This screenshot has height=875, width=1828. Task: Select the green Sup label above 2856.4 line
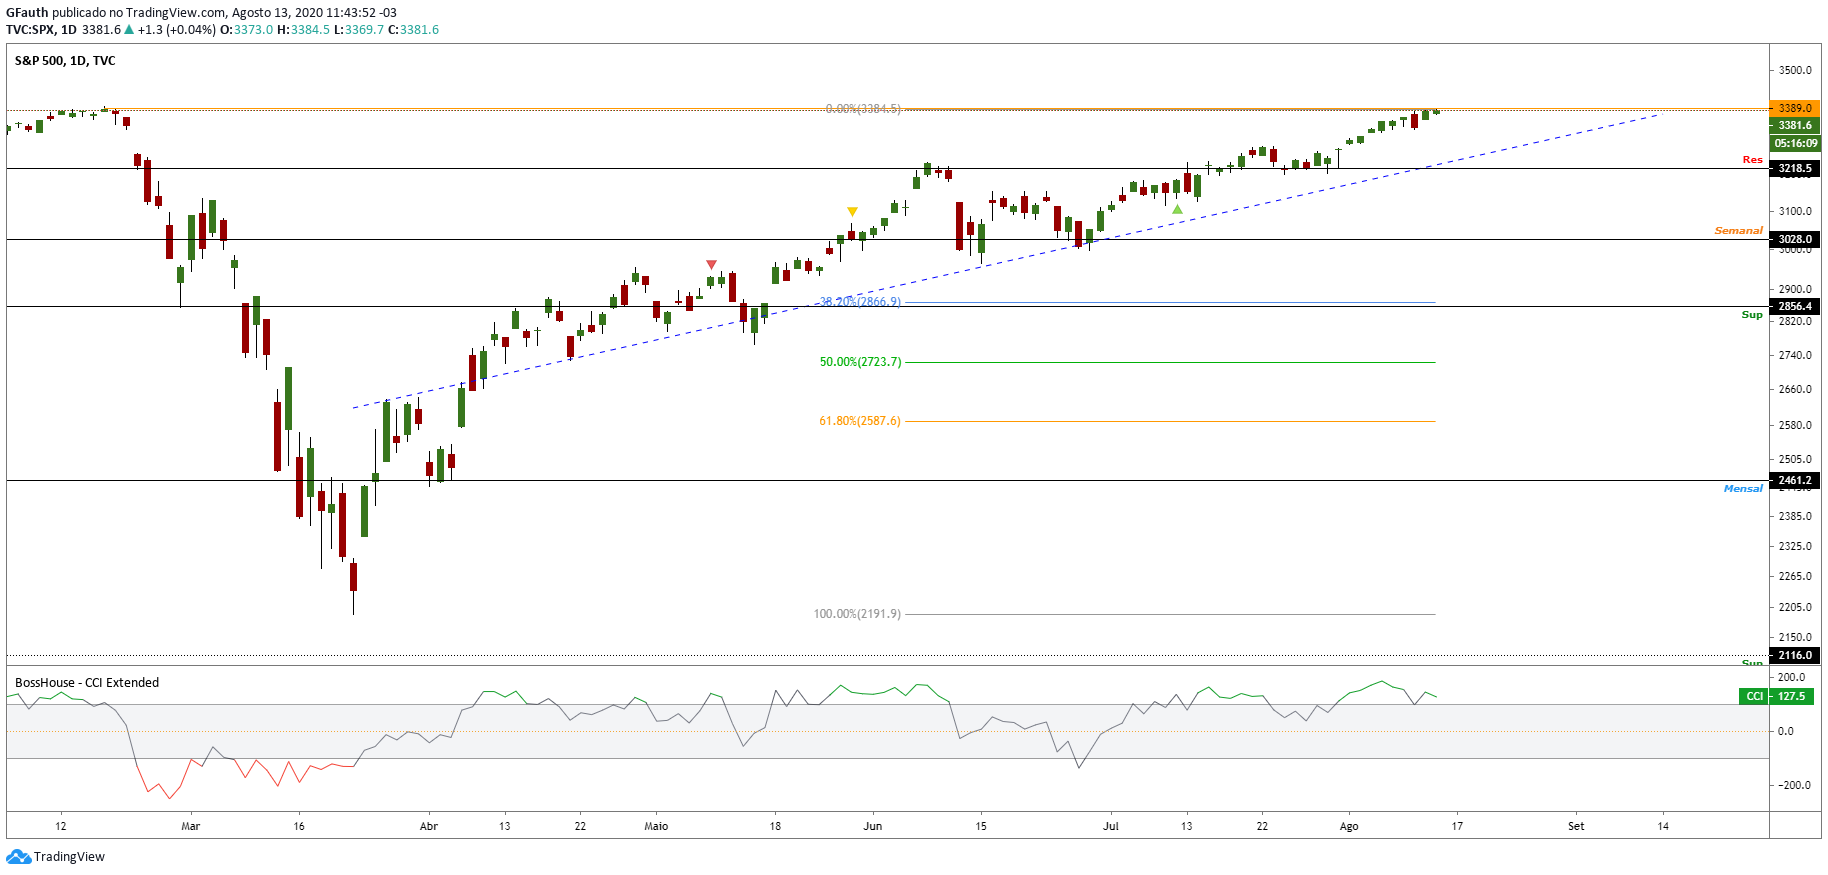coord(1752,315)
